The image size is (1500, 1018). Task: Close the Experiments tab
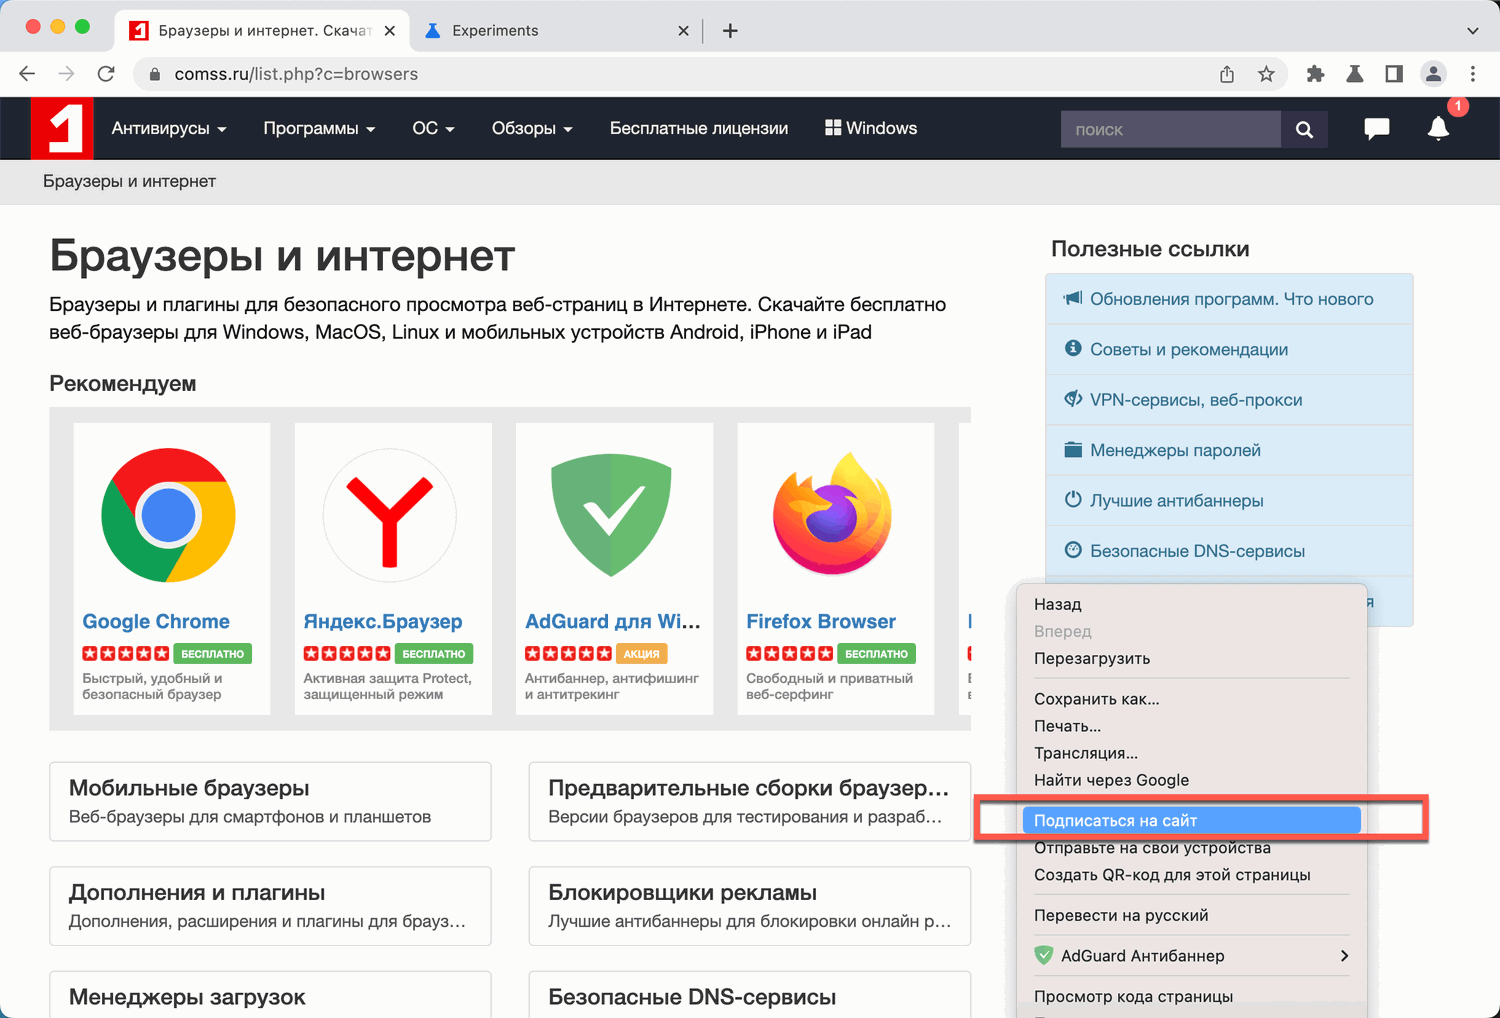coord(683,31)
